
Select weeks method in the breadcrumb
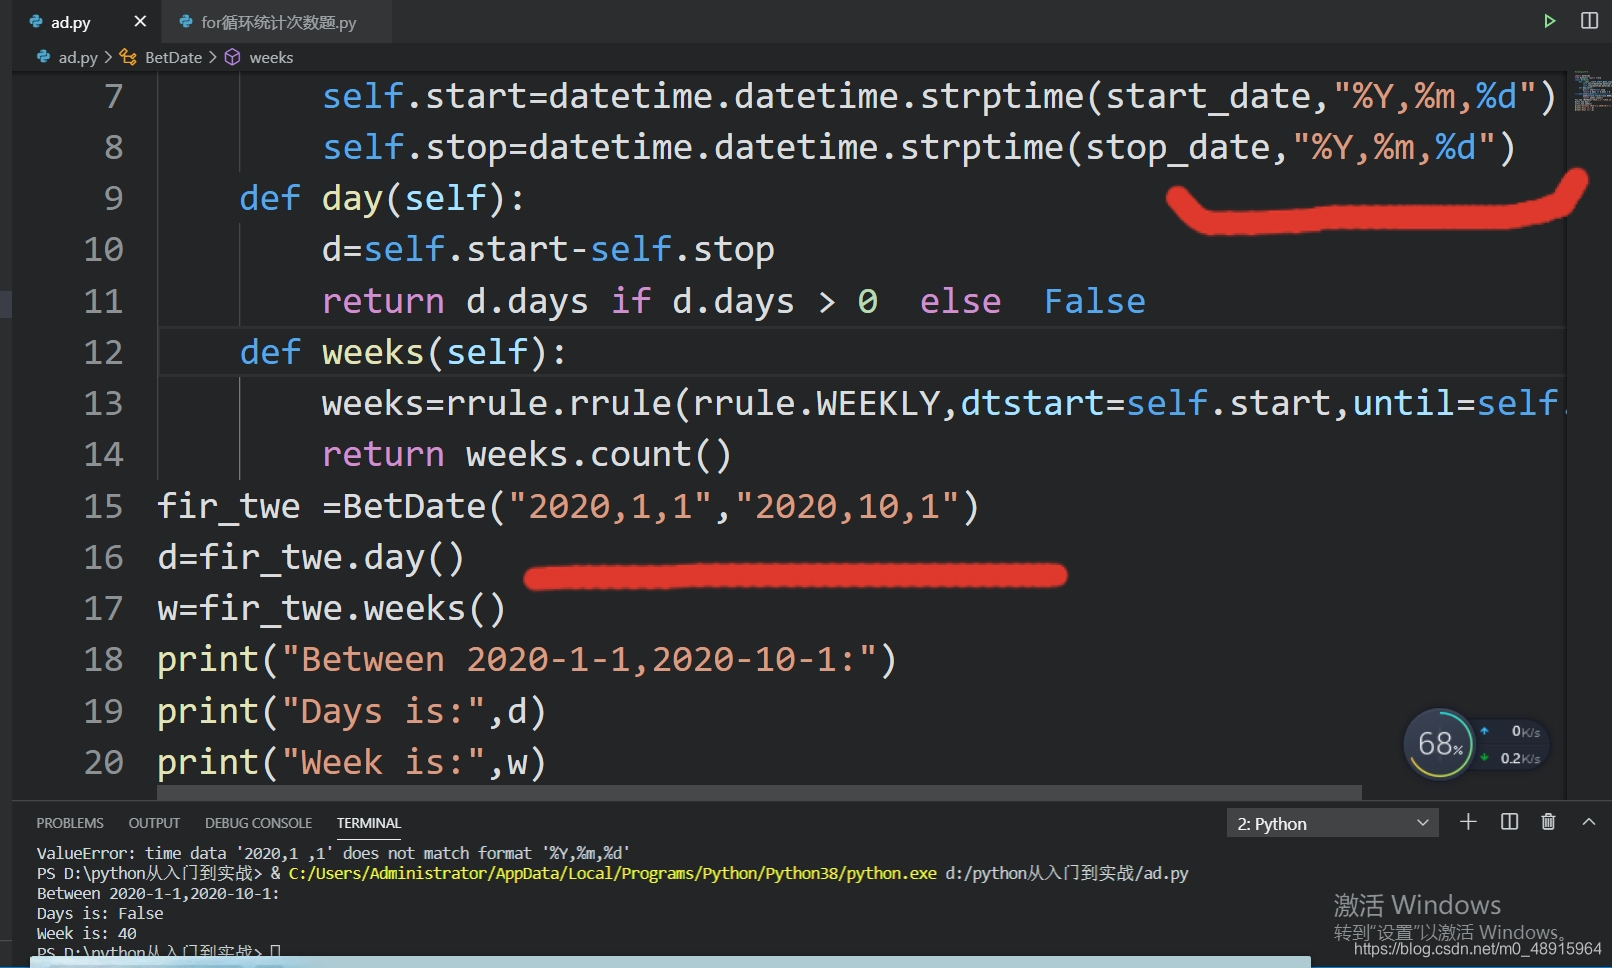(271, 58)
